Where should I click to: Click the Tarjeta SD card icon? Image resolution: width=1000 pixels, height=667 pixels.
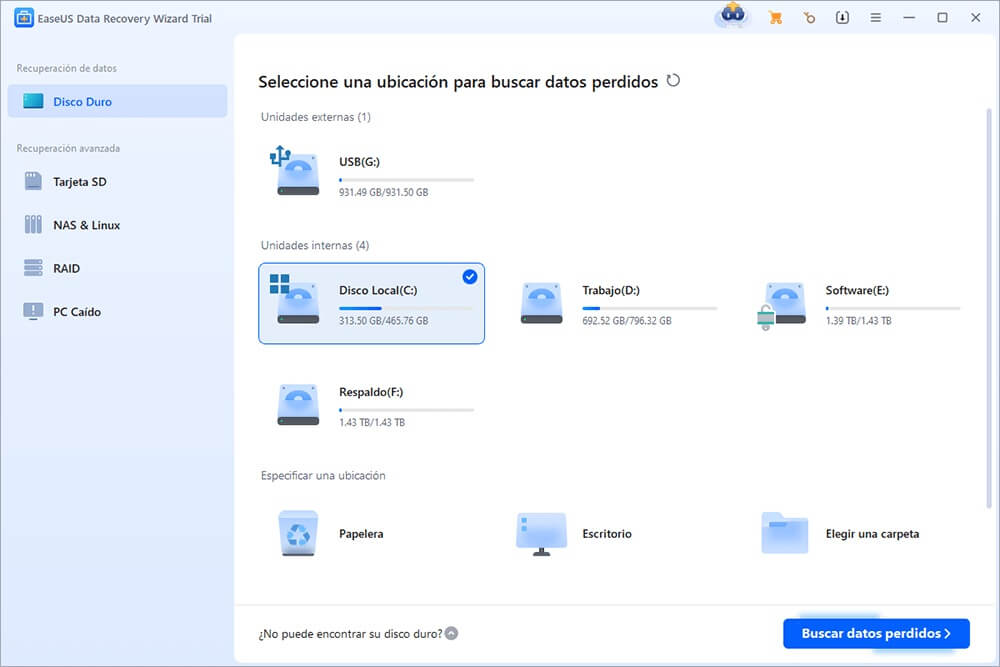[x=33, y=181]
